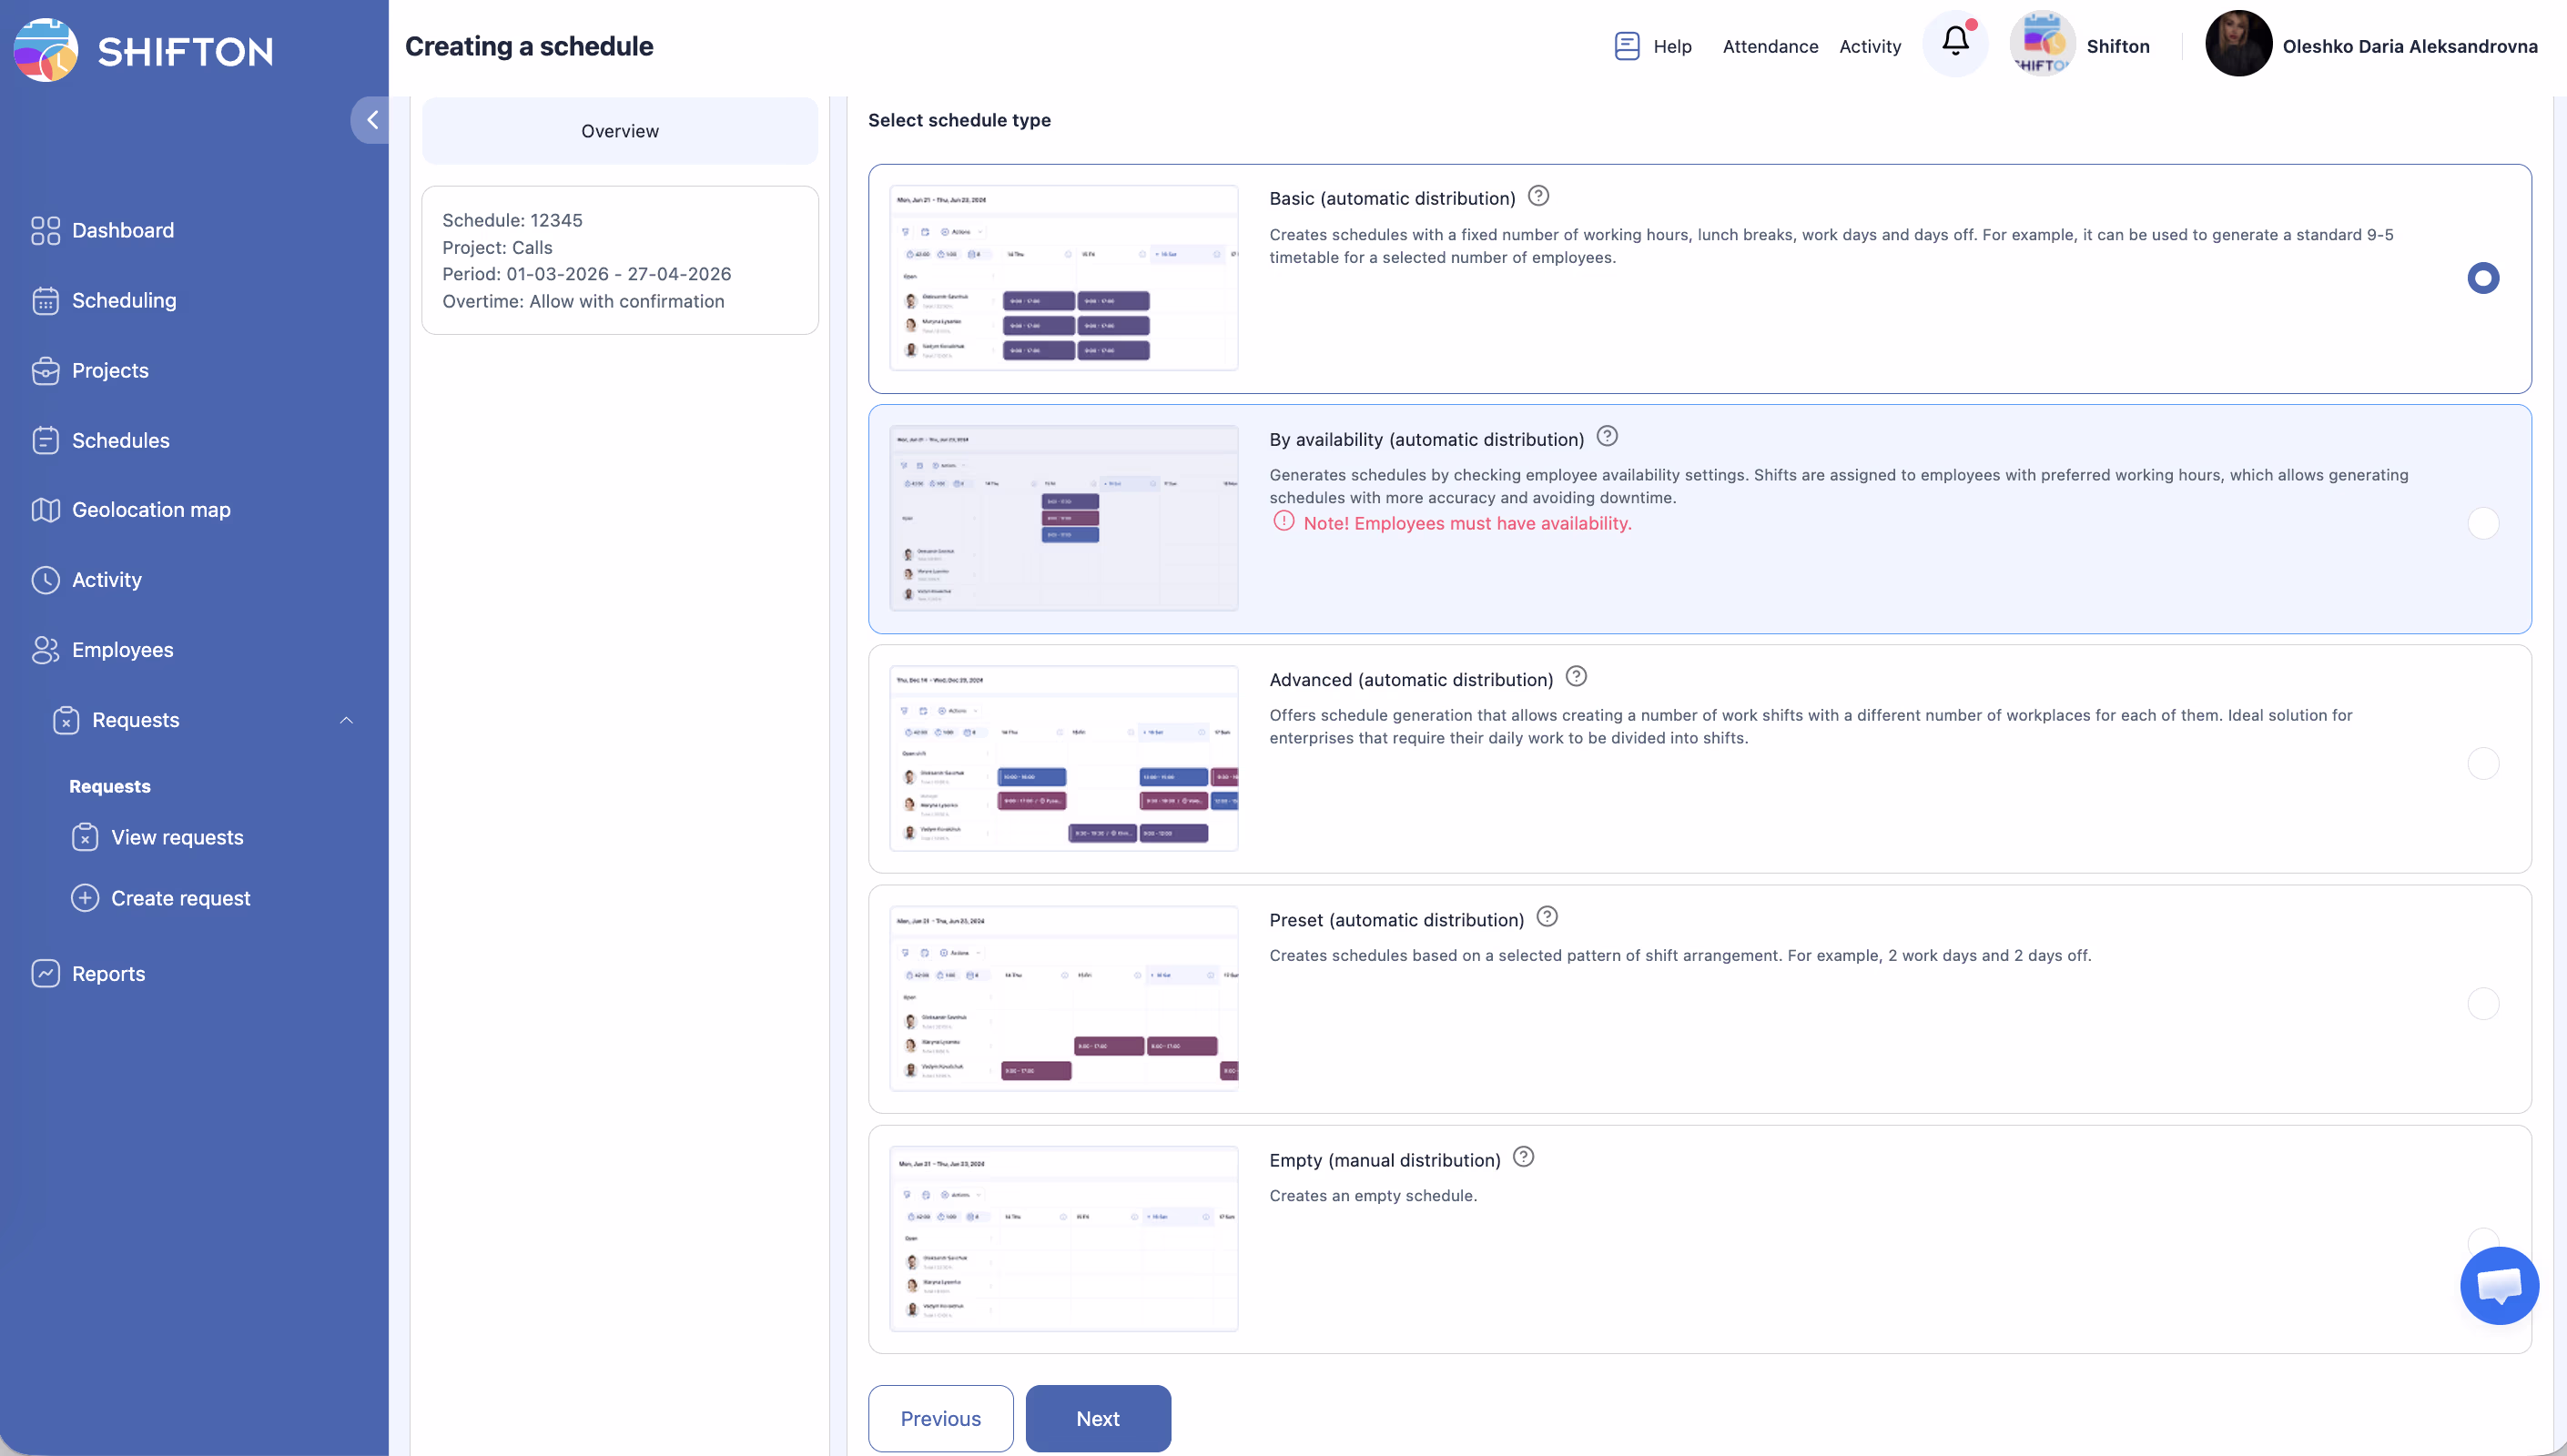
Task: Click the Basic schedule preview thumbnail
Action: [x=1063, y=278]
